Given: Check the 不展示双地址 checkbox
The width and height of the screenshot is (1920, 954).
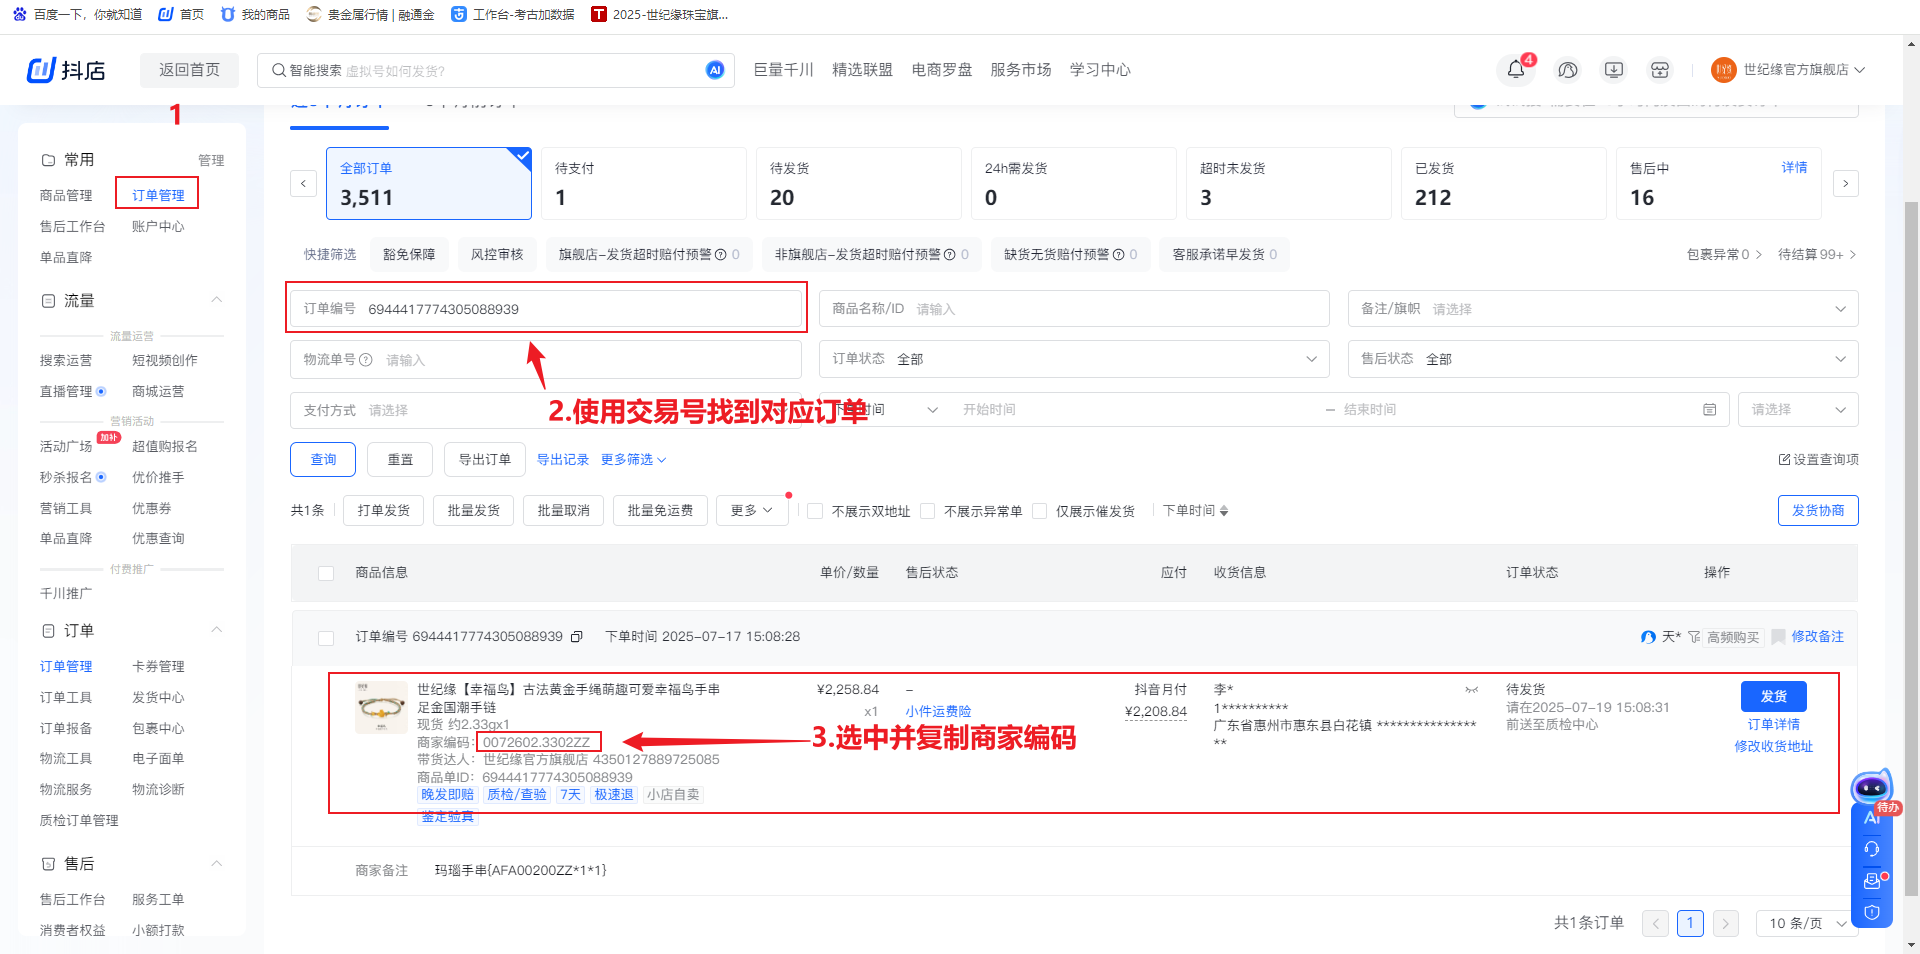Looking at the screenshot, I should tap(815, 511).
